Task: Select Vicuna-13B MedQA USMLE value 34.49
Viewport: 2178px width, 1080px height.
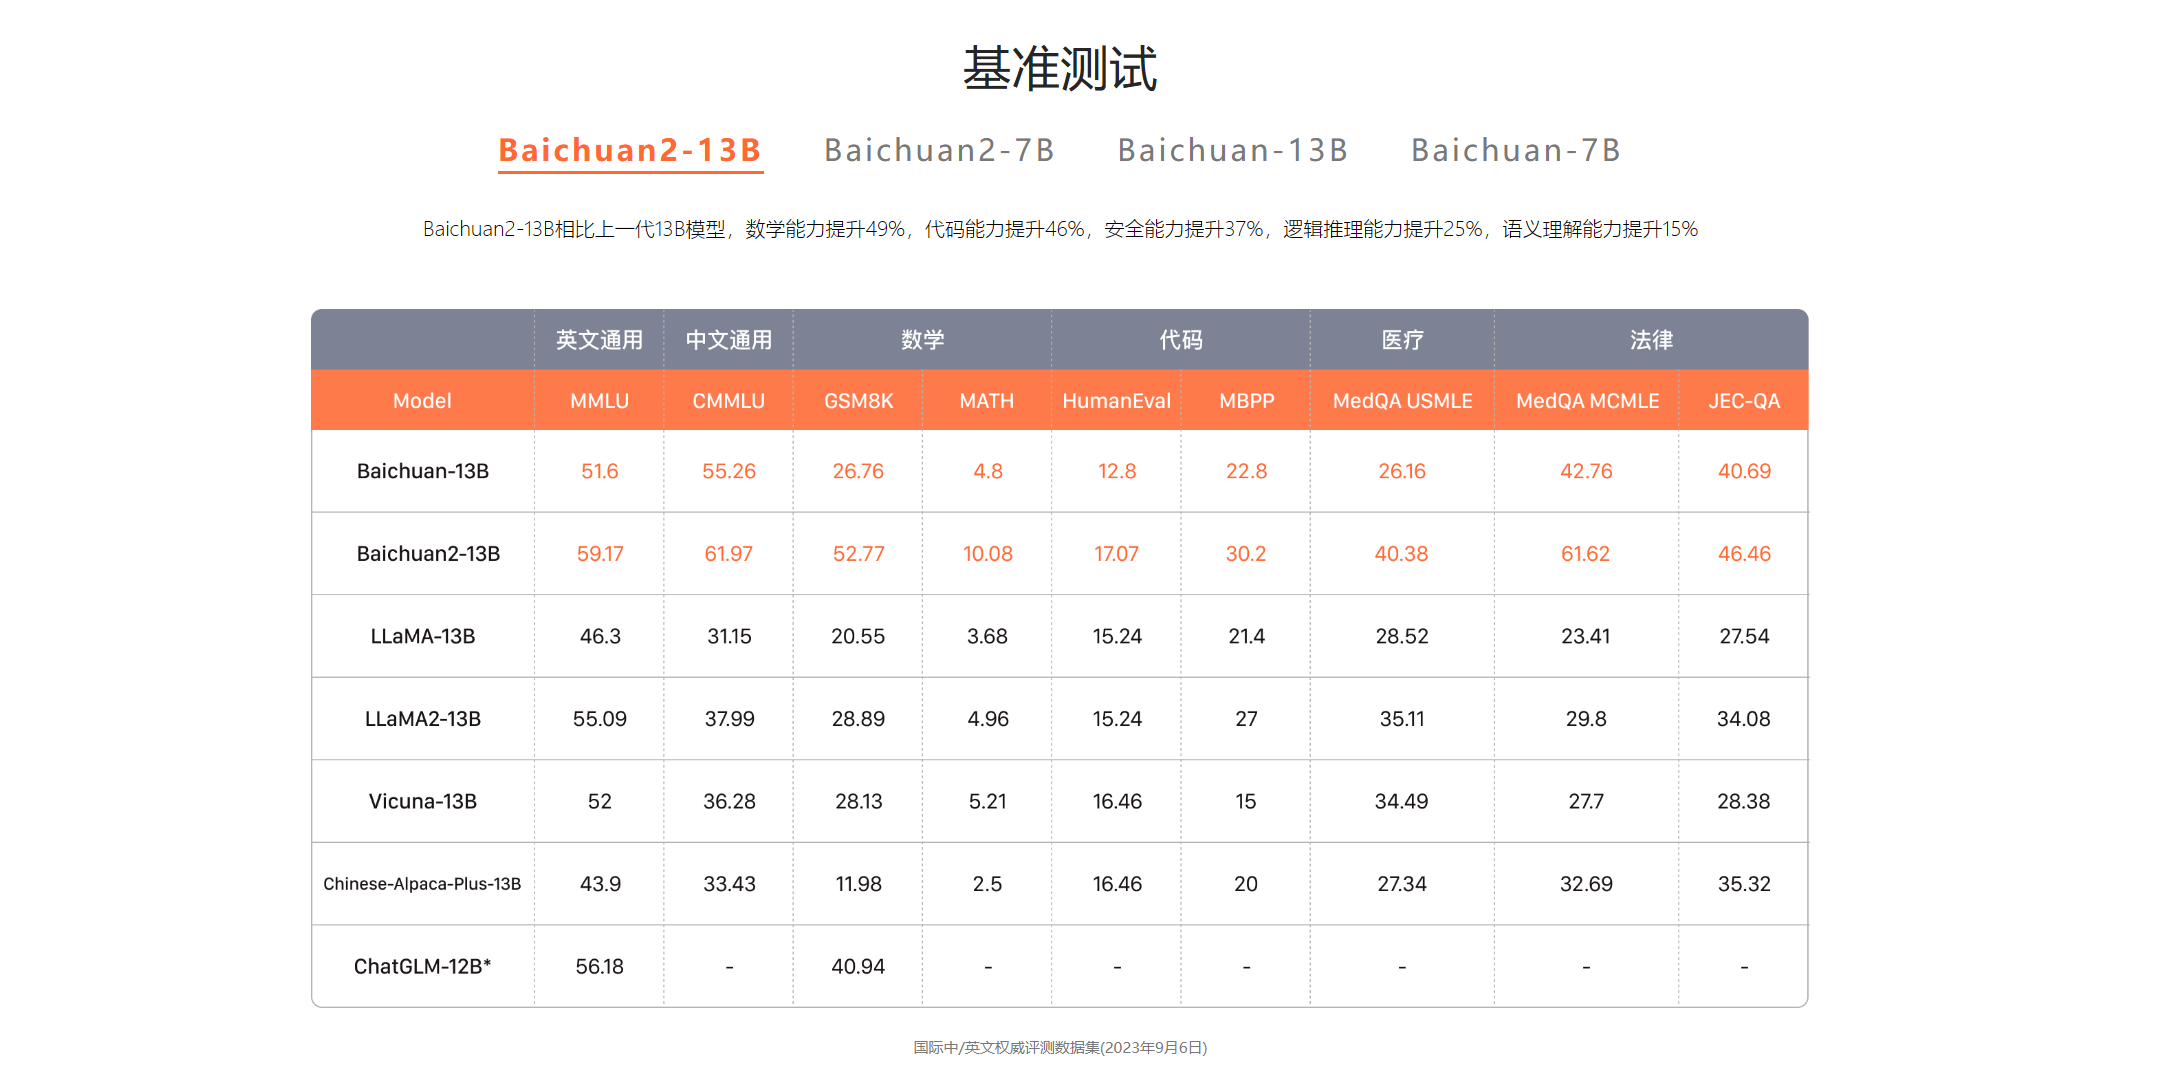Action: click(1401, 801)
